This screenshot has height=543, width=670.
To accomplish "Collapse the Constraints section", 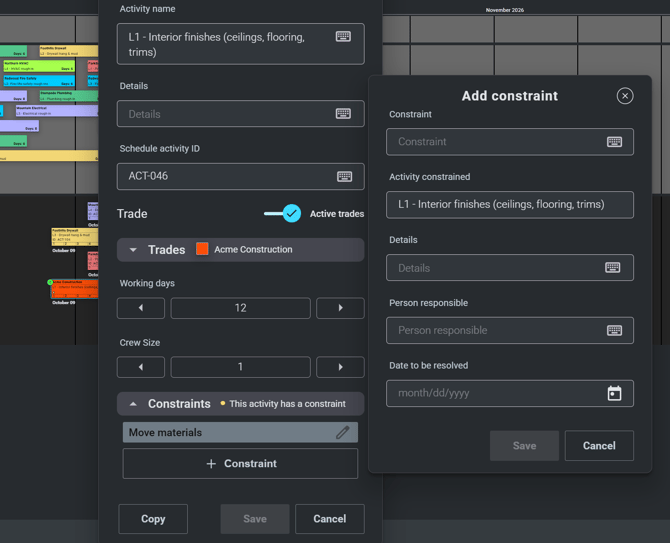I will pos(133,404).
